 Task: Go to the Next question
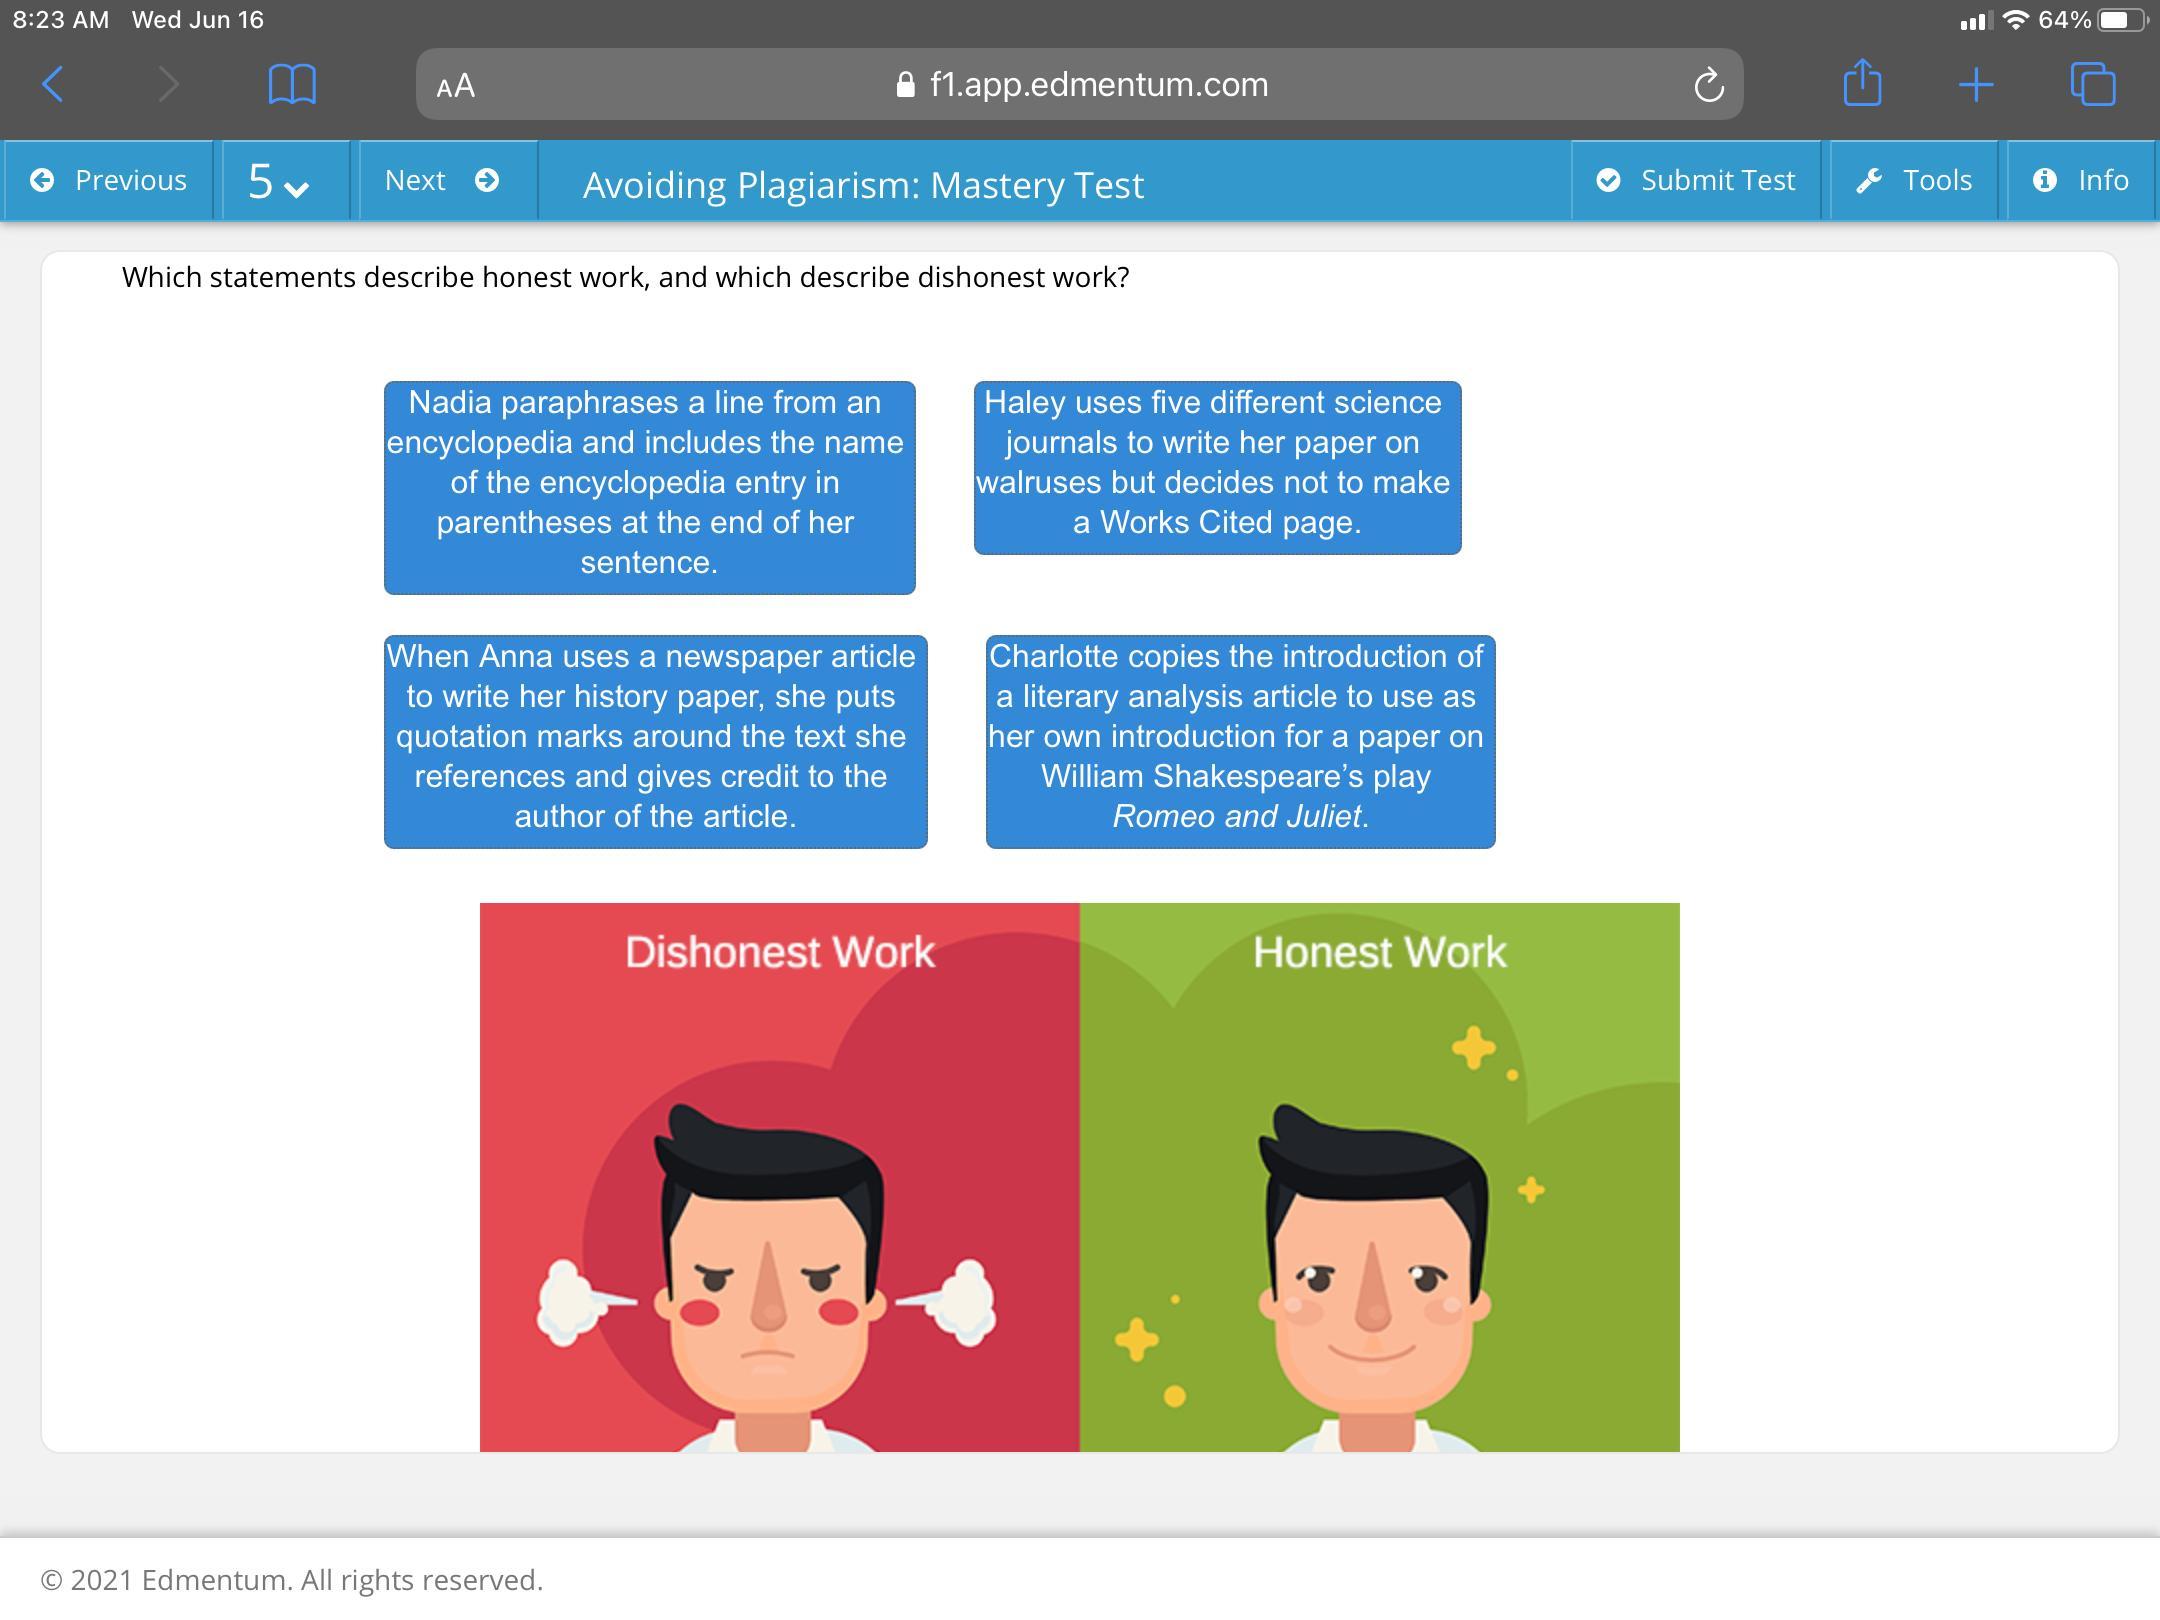(x=442, y=180)
